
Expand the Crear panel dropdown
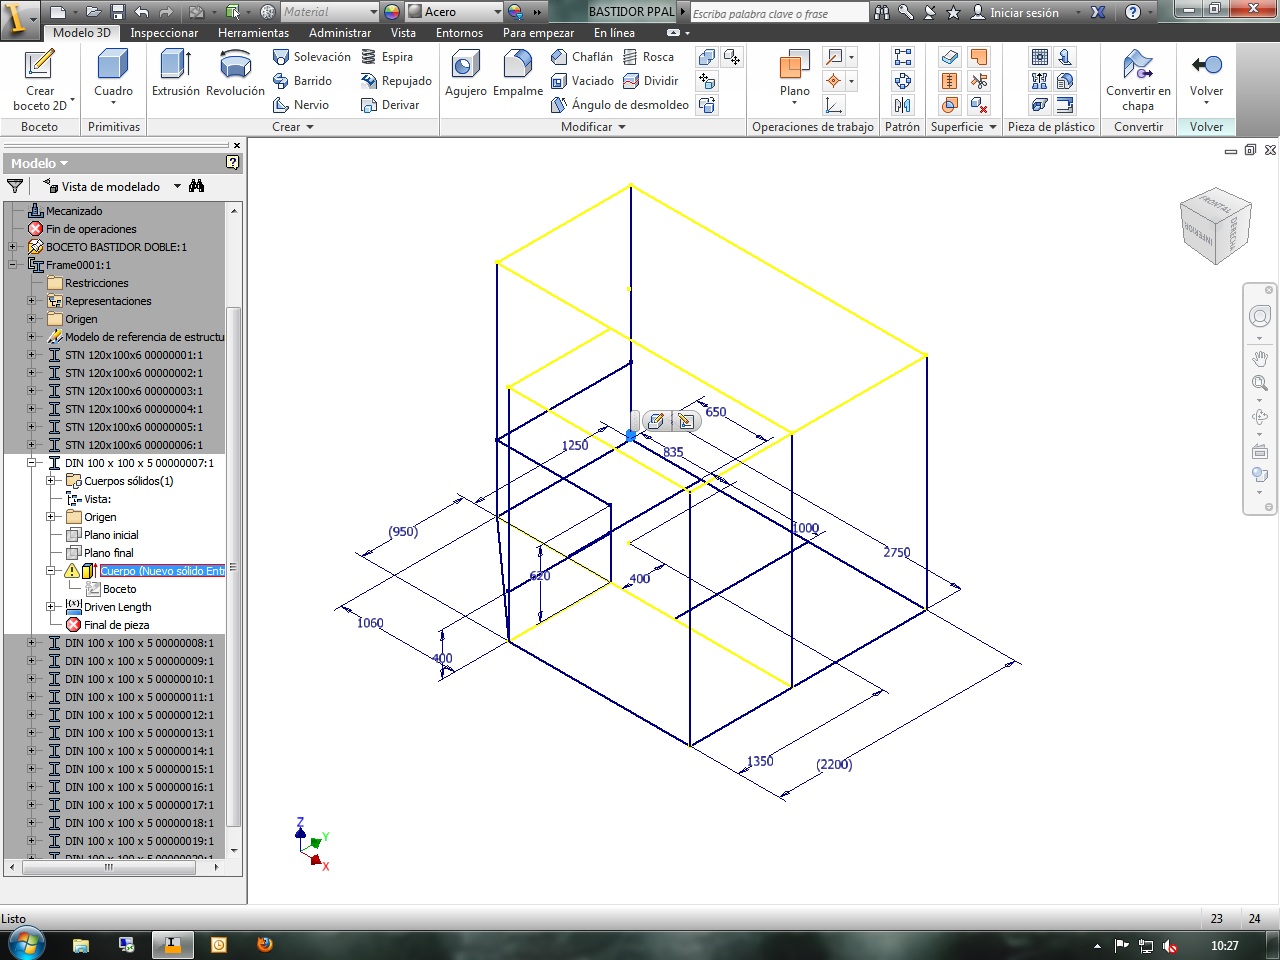tap(310, 127)
